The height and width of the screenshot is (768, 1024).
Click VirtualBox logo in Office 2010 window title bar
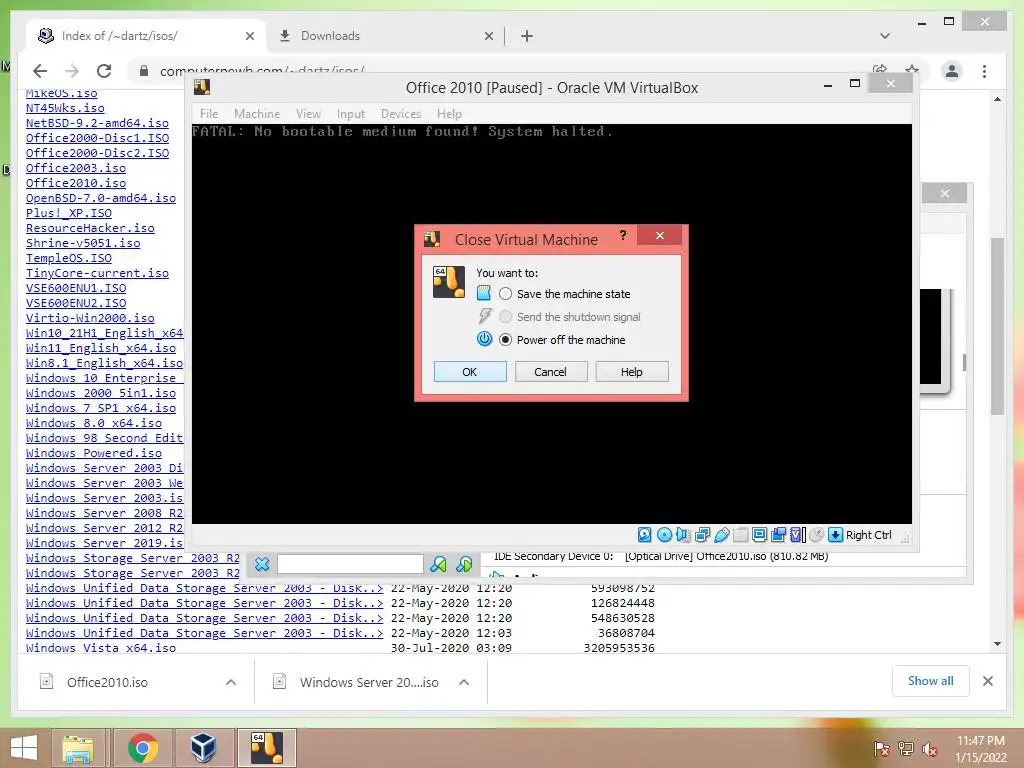(x=202, y=87)
